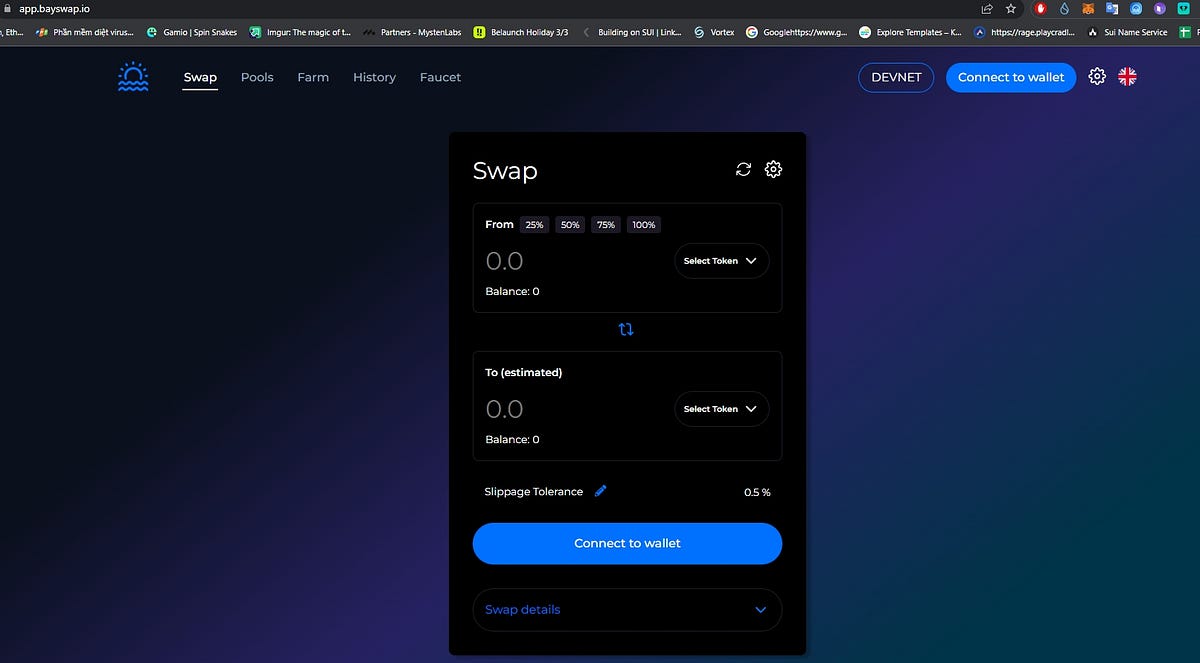
Task: Click the swap direction arrows between fields
Action: click(627, 329)
